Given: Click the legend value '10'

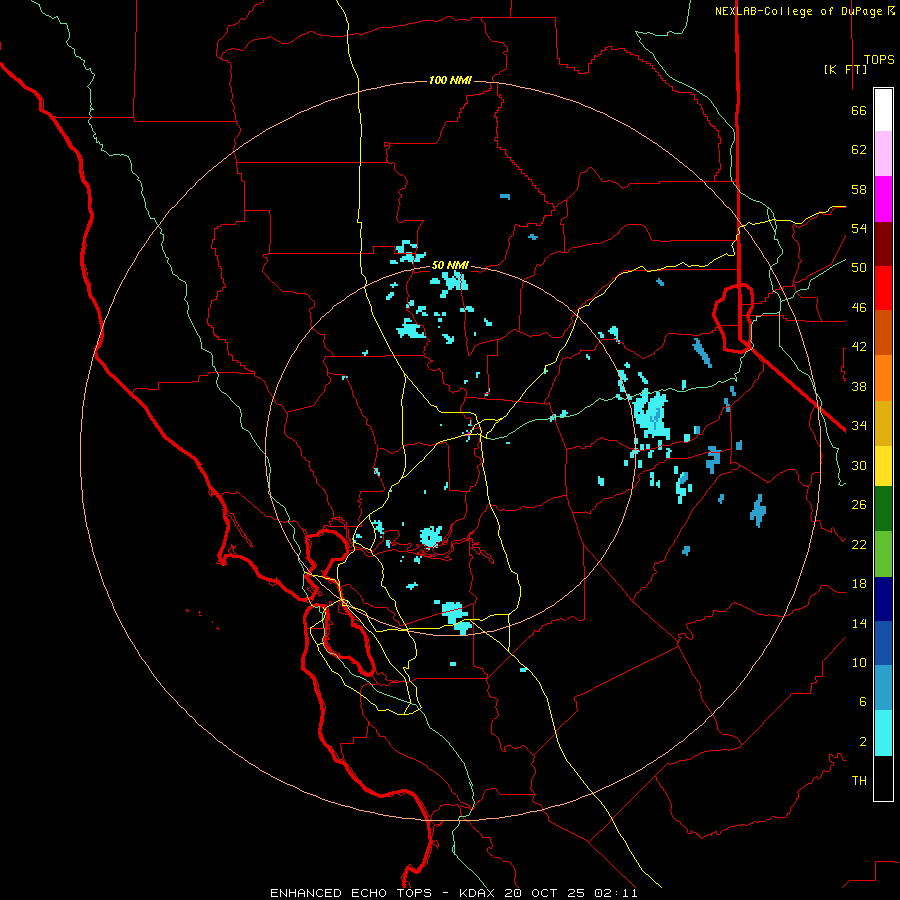Looking at the screenshot, I should point(859,663).
